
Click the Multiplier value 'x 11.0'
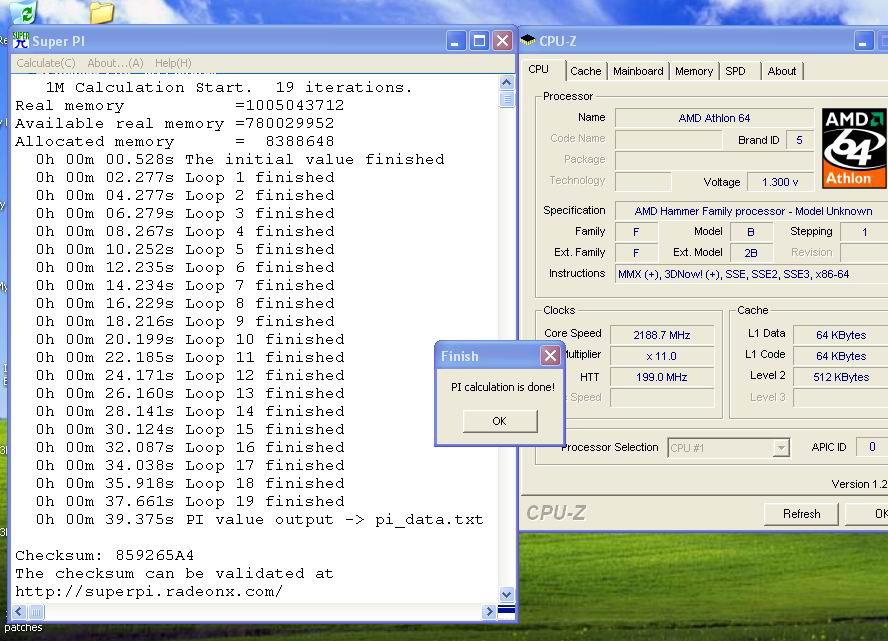(661, 356)
